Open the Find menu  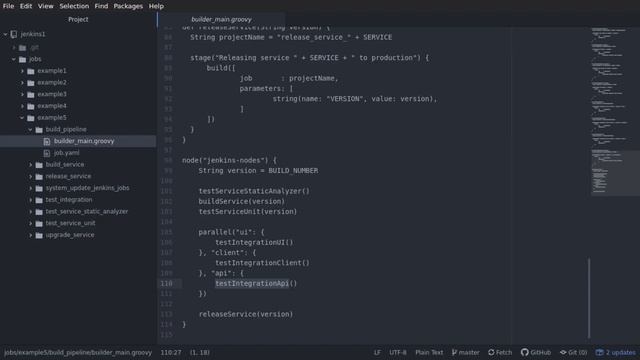[x=101, y=6]
